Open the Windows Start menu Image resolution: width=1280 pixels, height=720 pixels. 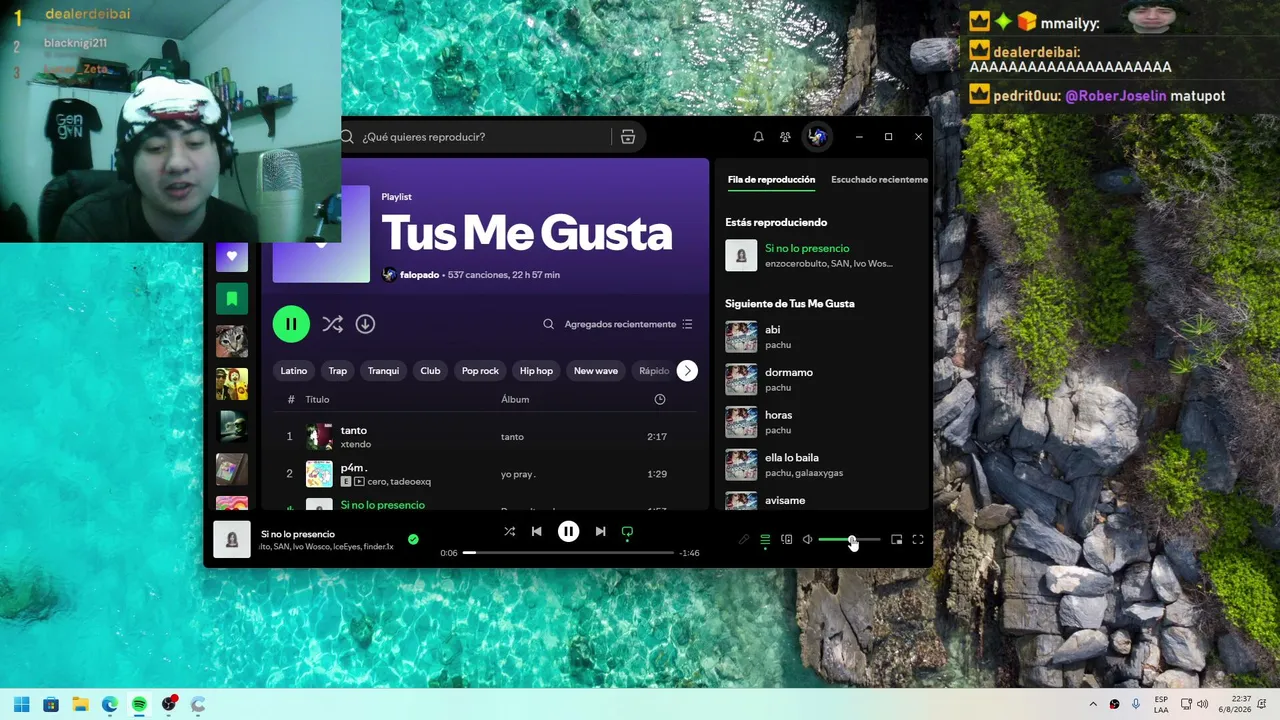click(x=22, y=705)
